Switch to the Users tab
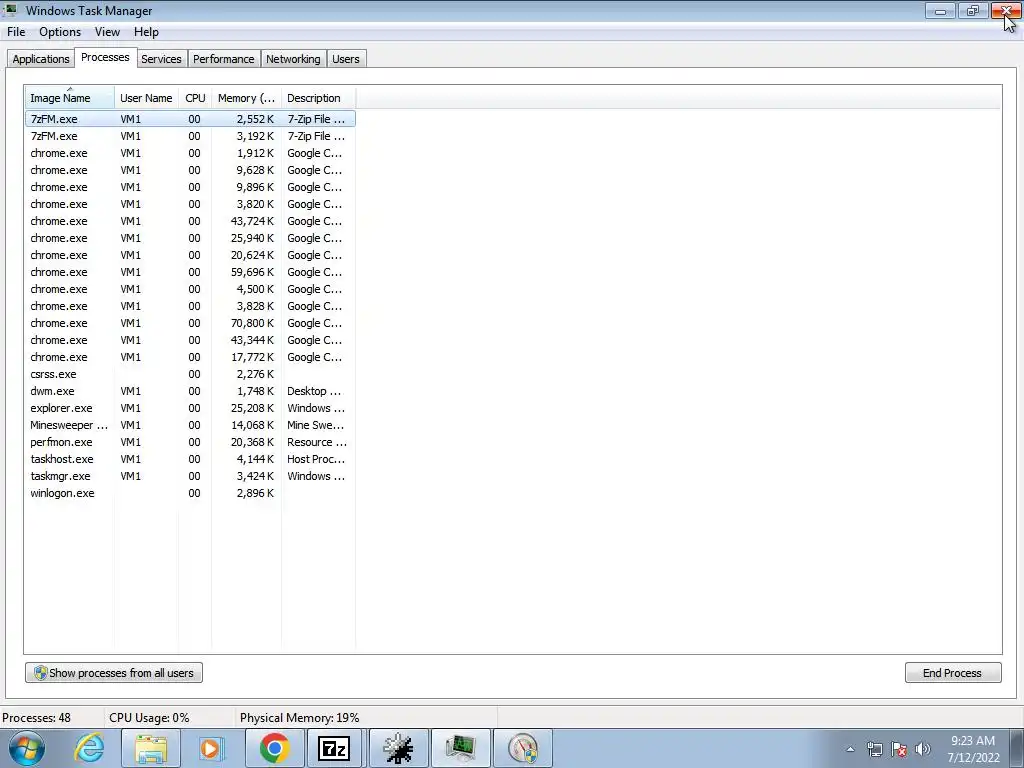Screen dimensions: 1024x768 click(345, 59)
